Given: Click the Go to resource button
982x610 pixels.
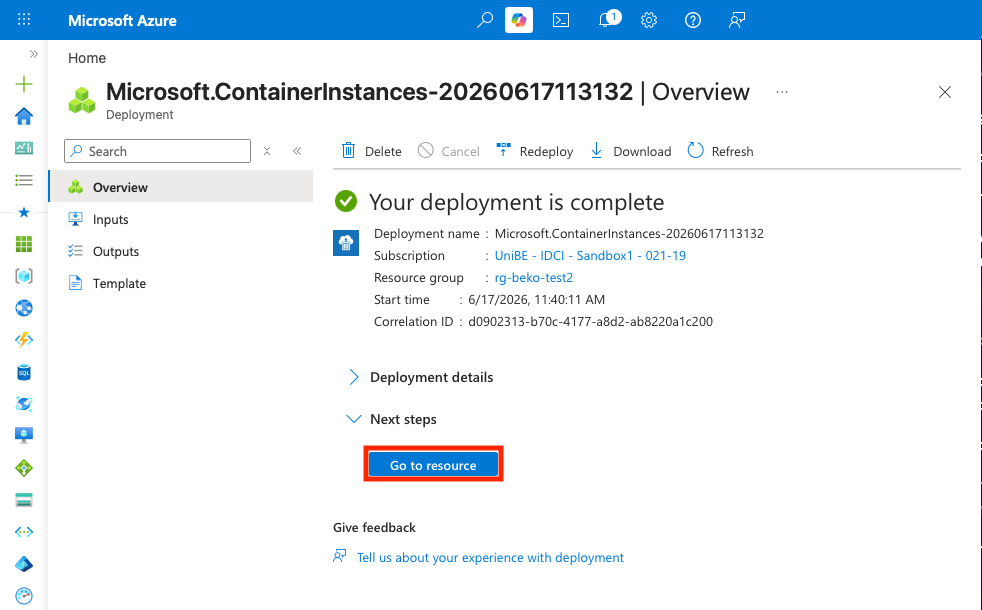Looking at the screenshot, I should coord(433,465).
